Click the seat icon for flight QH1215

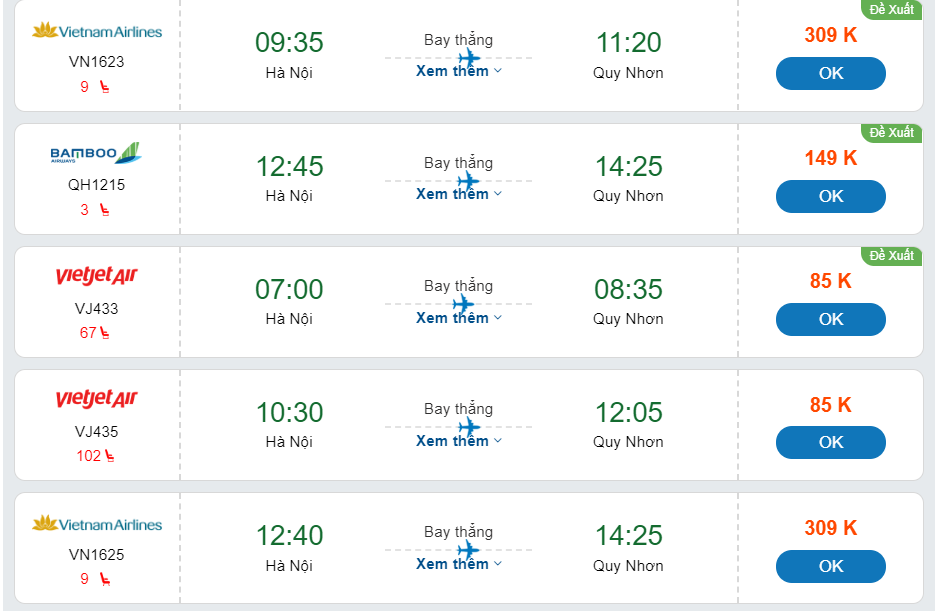click(105, 210)
